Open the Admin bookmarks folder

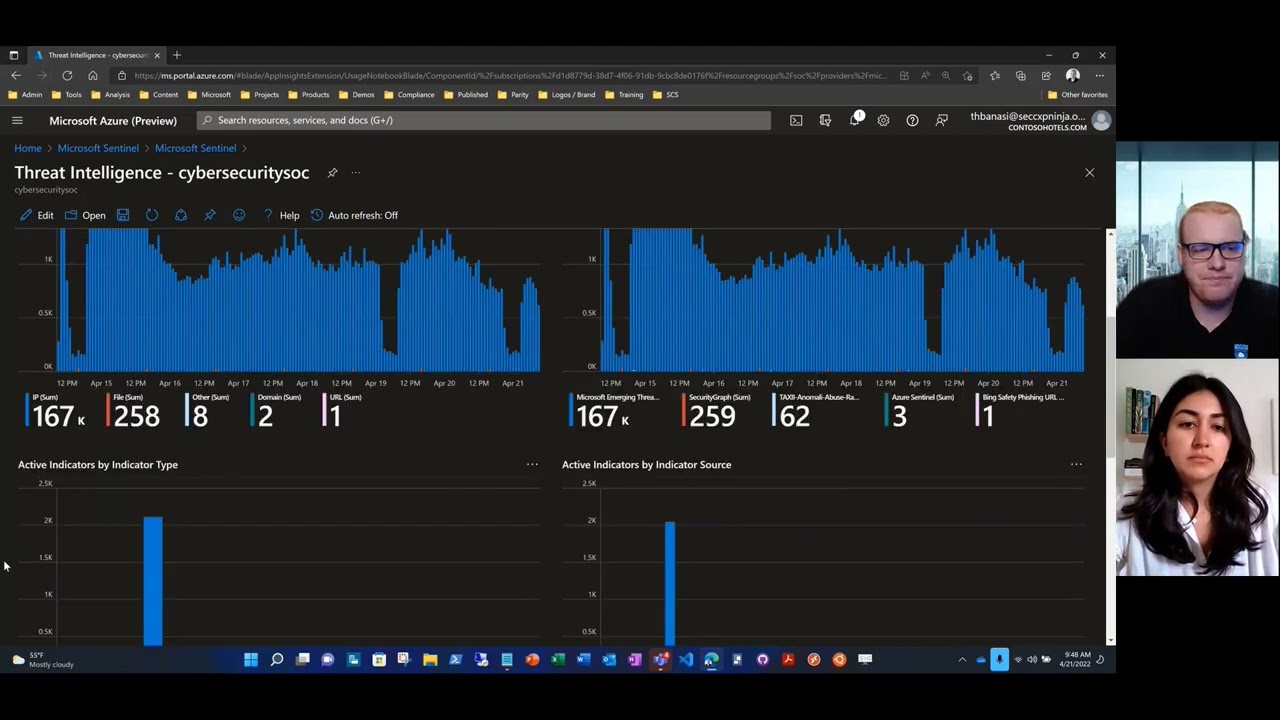(x=25, y=95)
